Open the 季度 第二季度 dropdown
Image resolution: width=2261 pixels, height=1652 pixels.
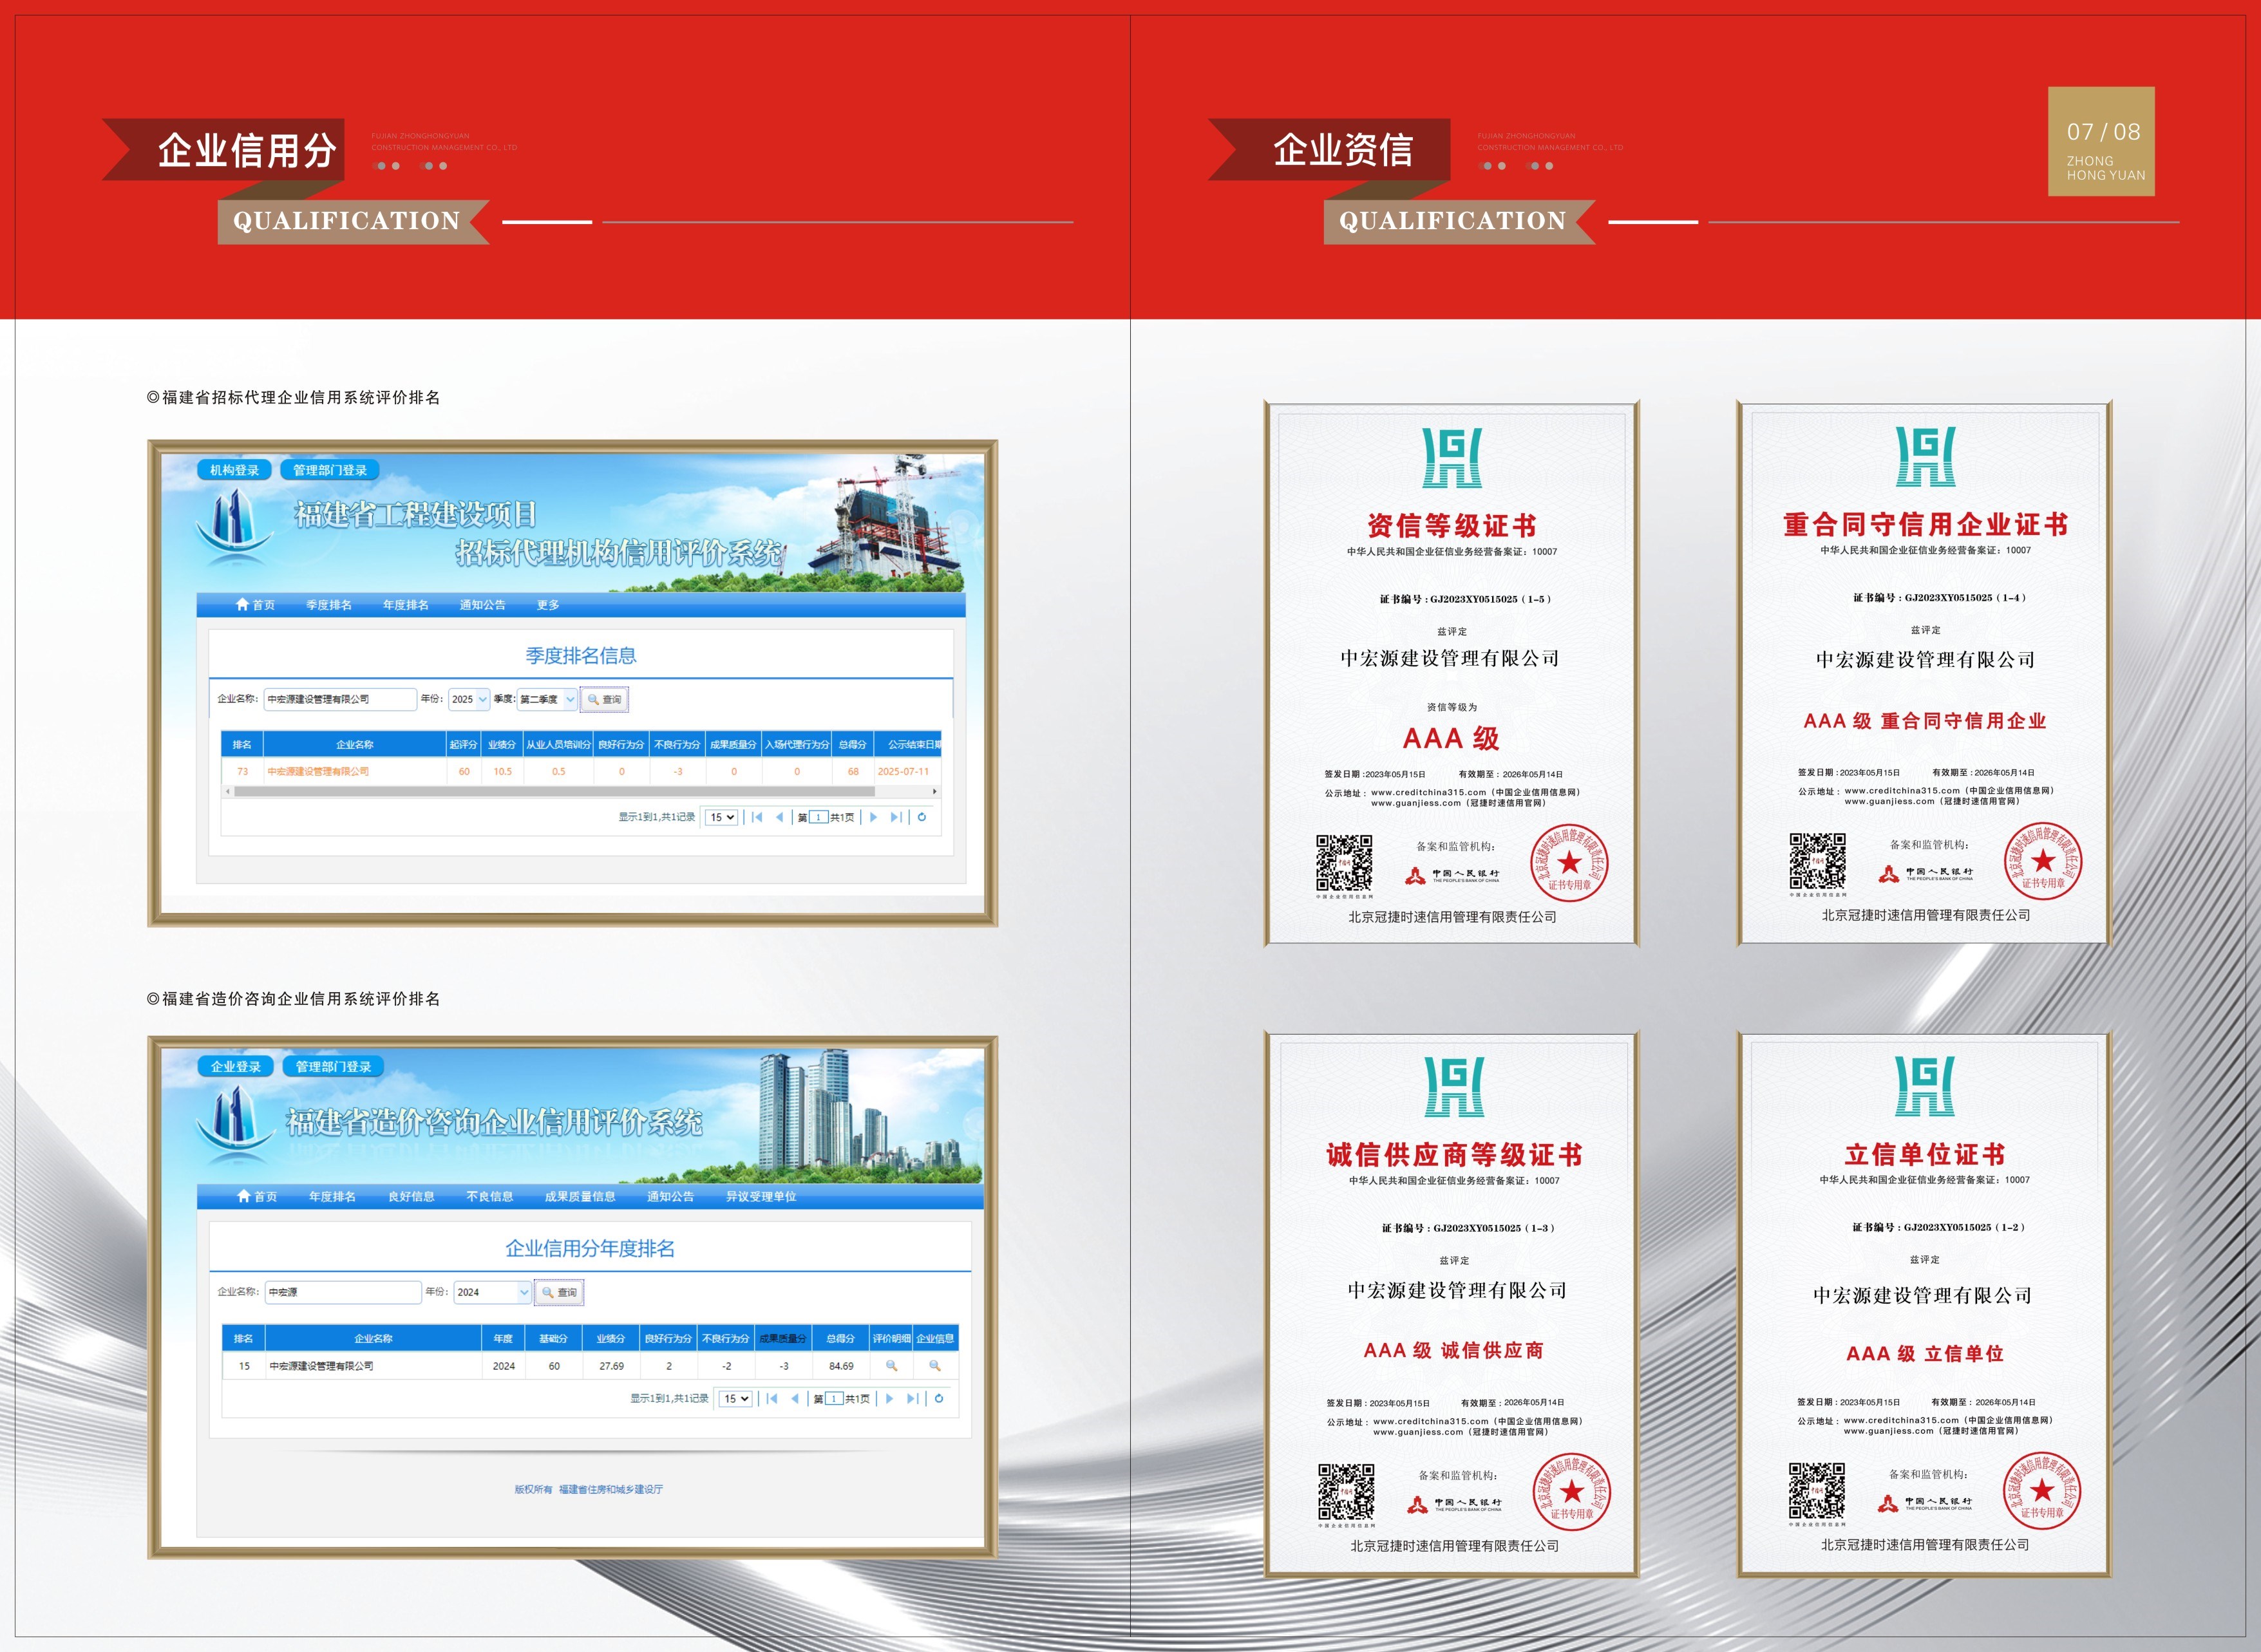pos(547,699)
